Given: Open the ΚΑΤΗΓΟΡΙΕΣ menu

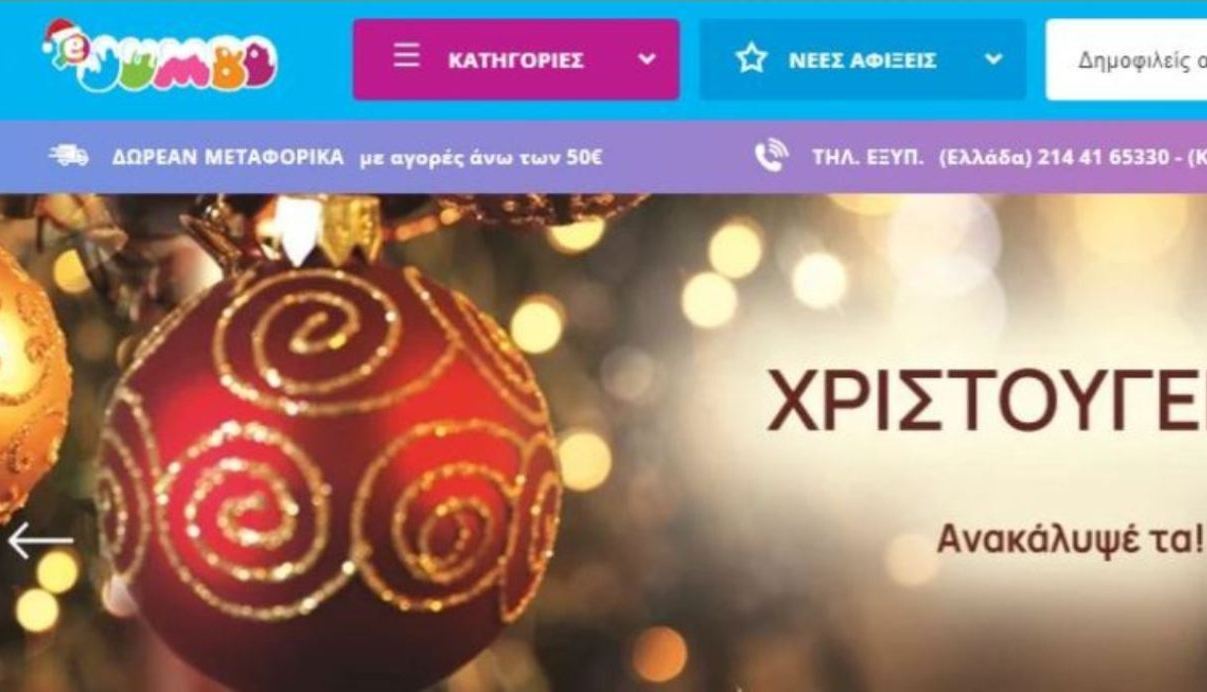Looking at the screenshot, I should pos(516,60).
